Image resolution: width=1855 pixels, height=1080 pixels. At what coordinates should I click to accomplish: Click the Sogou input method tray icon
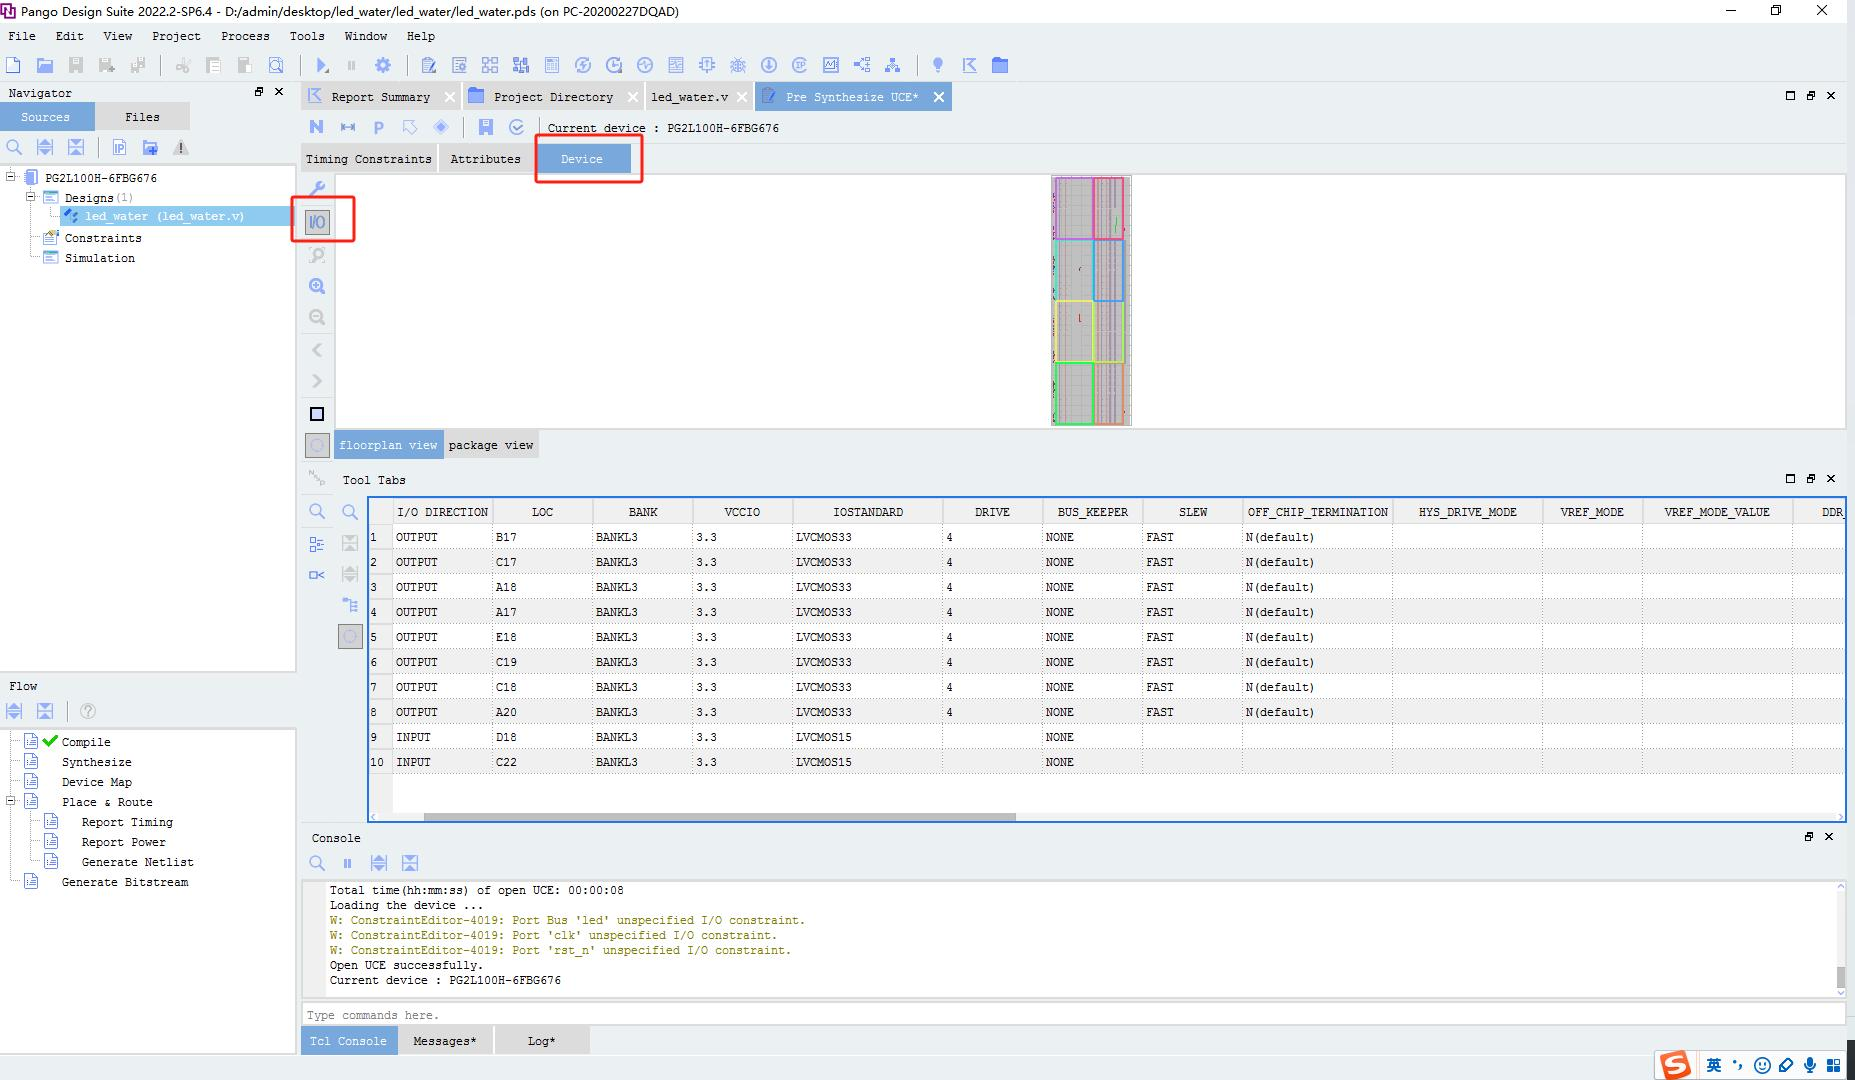point(1675,1065)
